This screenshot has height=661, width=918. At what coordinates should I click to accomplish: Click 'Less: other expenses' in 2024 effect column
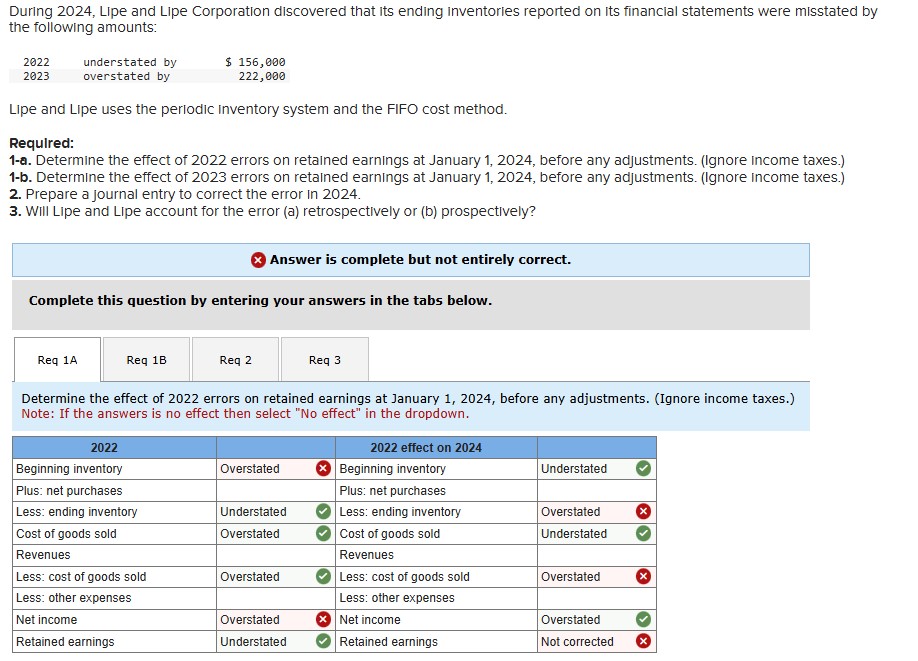[397, 598]
